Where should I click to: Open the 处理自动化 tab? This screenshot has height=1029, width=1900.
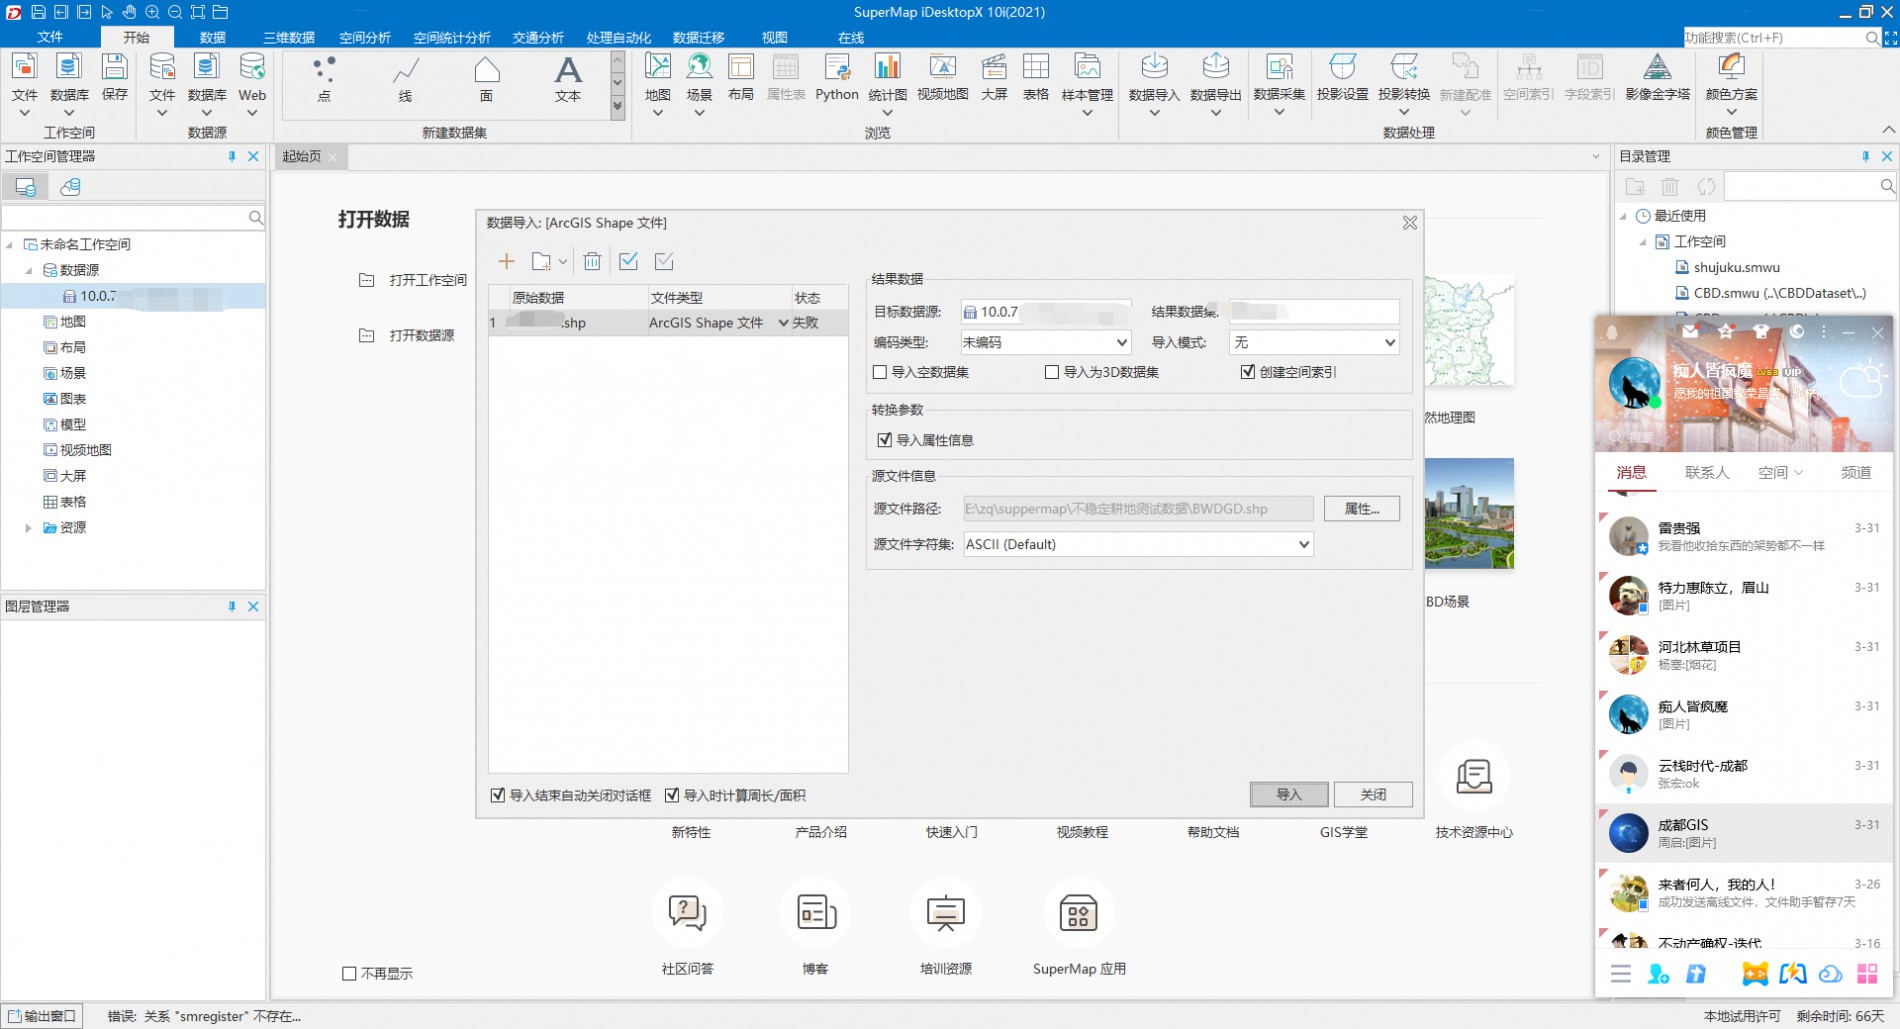pyautogui.click(x=618, y=37)
